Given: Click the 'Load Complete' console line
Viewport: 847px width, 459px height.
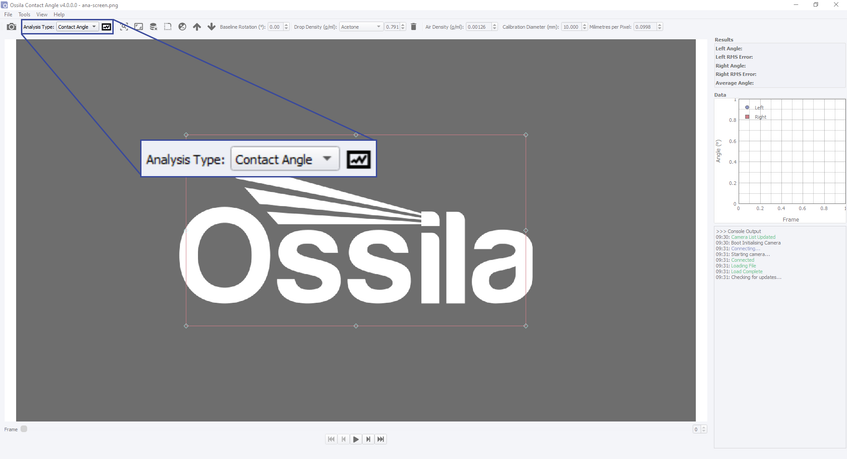Looking at the screenshot, I should pyautogui.click(x=739, y=272).
